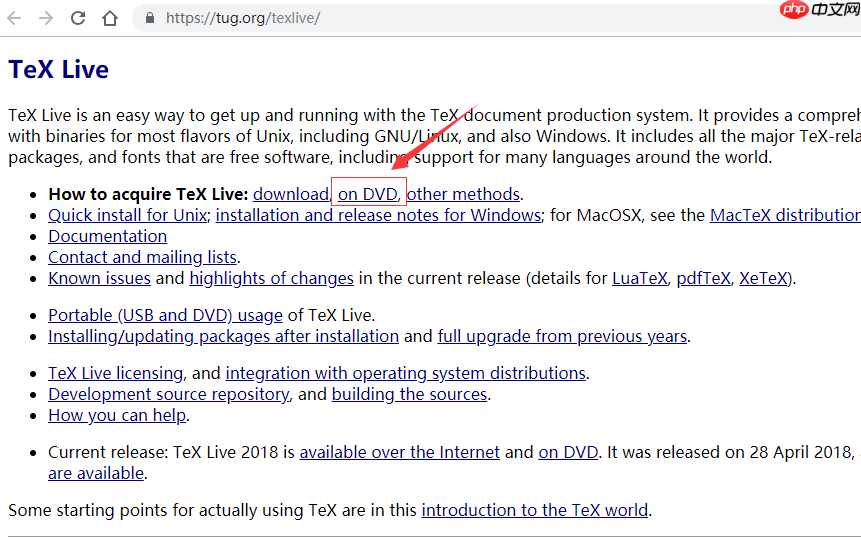Screen dimensions: 861x537
Task: Open the "other methods" link
Action: pyautogui.click(x=463, y=194)
